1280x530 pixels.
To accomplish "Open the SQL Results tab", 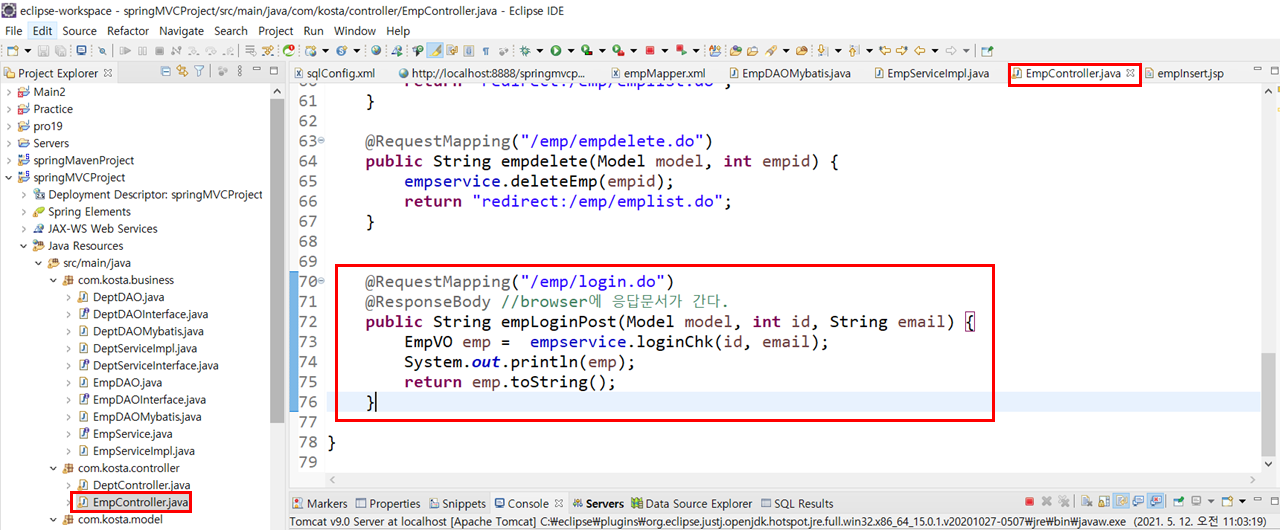I will [x=798, y=503].
